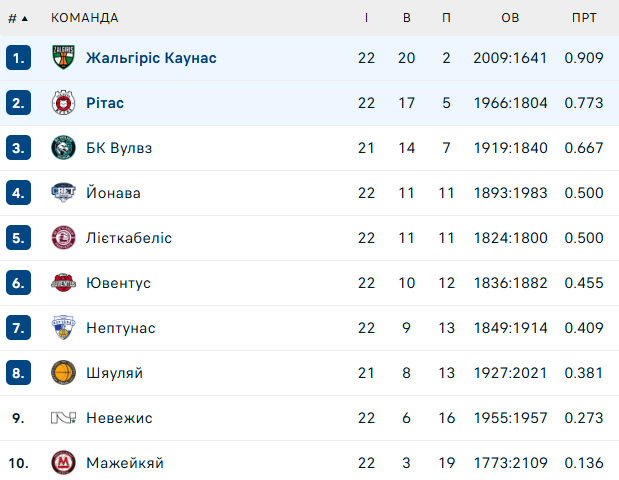Click the Нептунас team logo
Image resolution: width=619 pixels, height=480 pixels.
[x=63, y=328]
